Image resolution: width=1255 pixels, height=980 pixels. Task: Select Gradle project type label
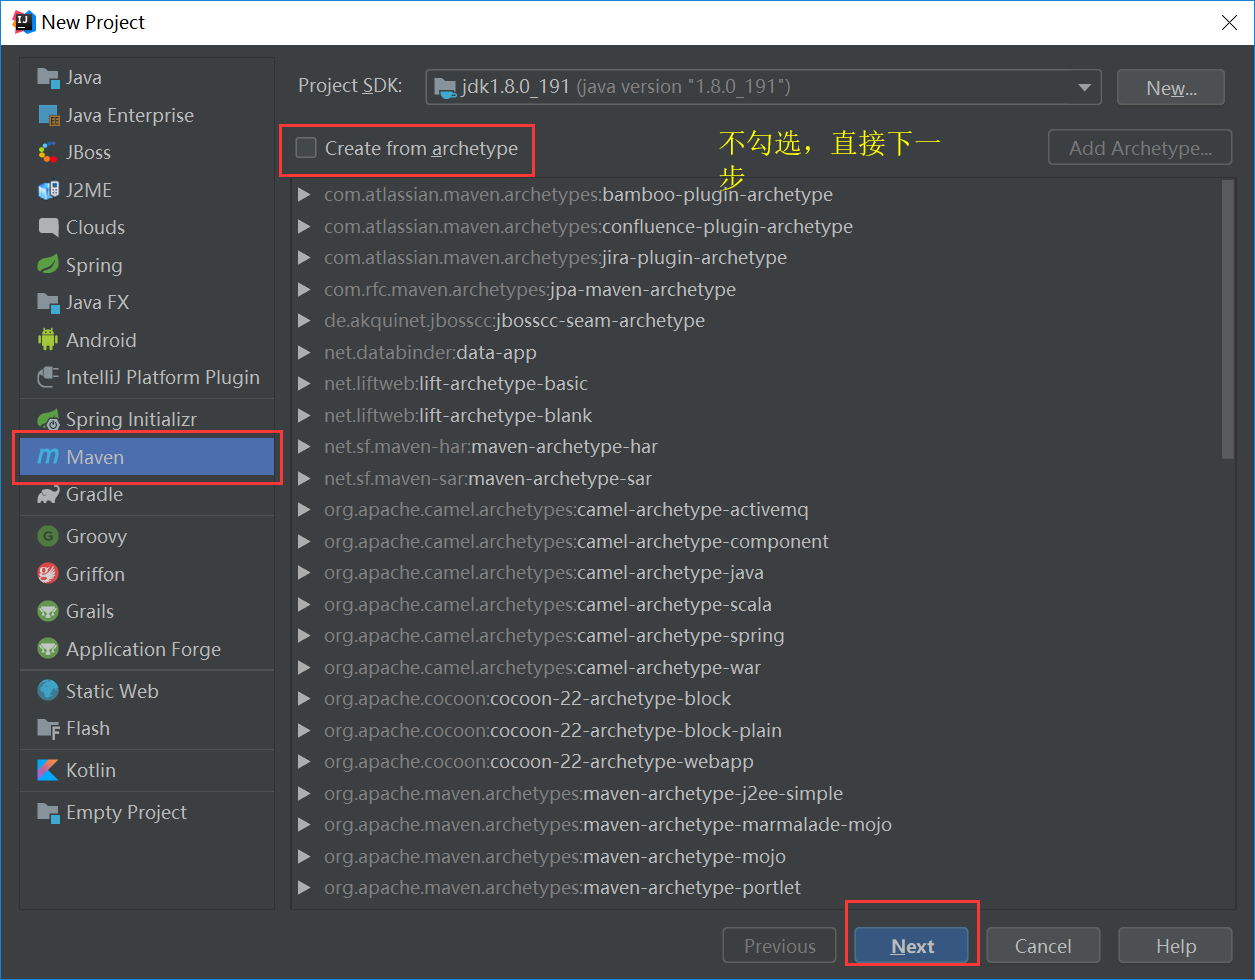point(94,494)
